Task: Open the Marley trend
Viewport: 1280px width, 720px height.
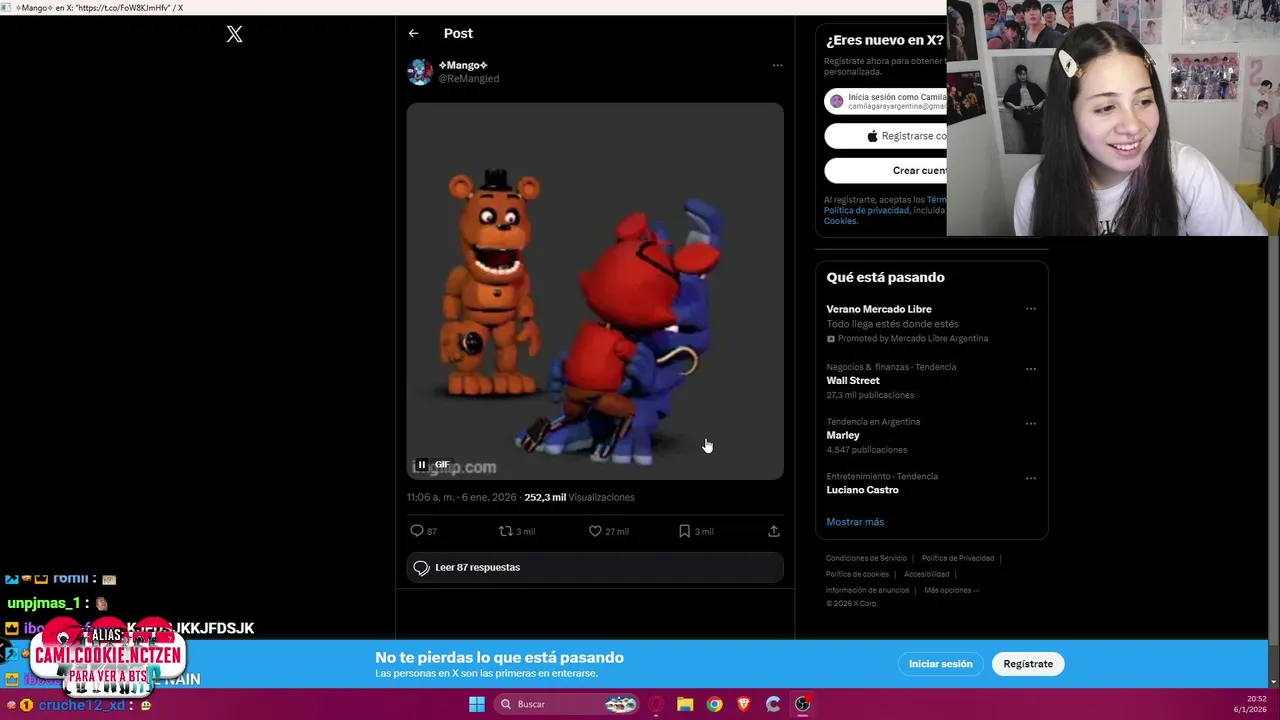Action: click(843, 435)
